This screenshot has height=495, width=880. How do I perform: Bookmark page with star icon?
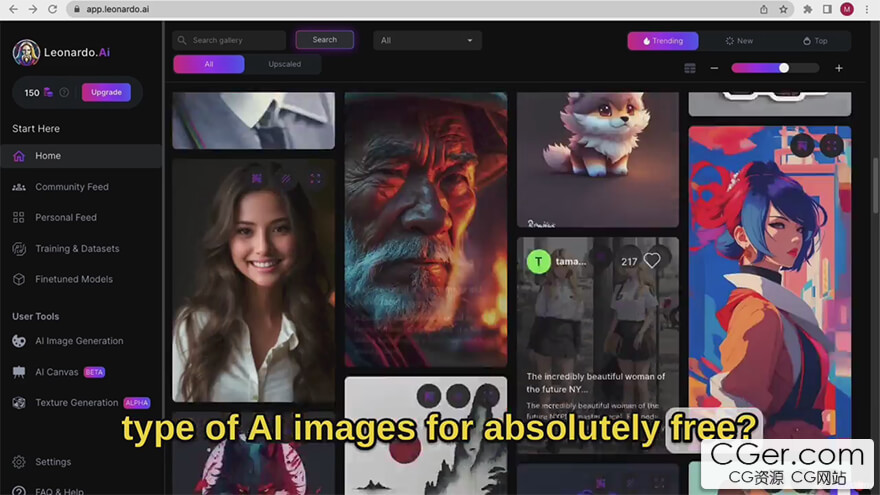(783, 9)
